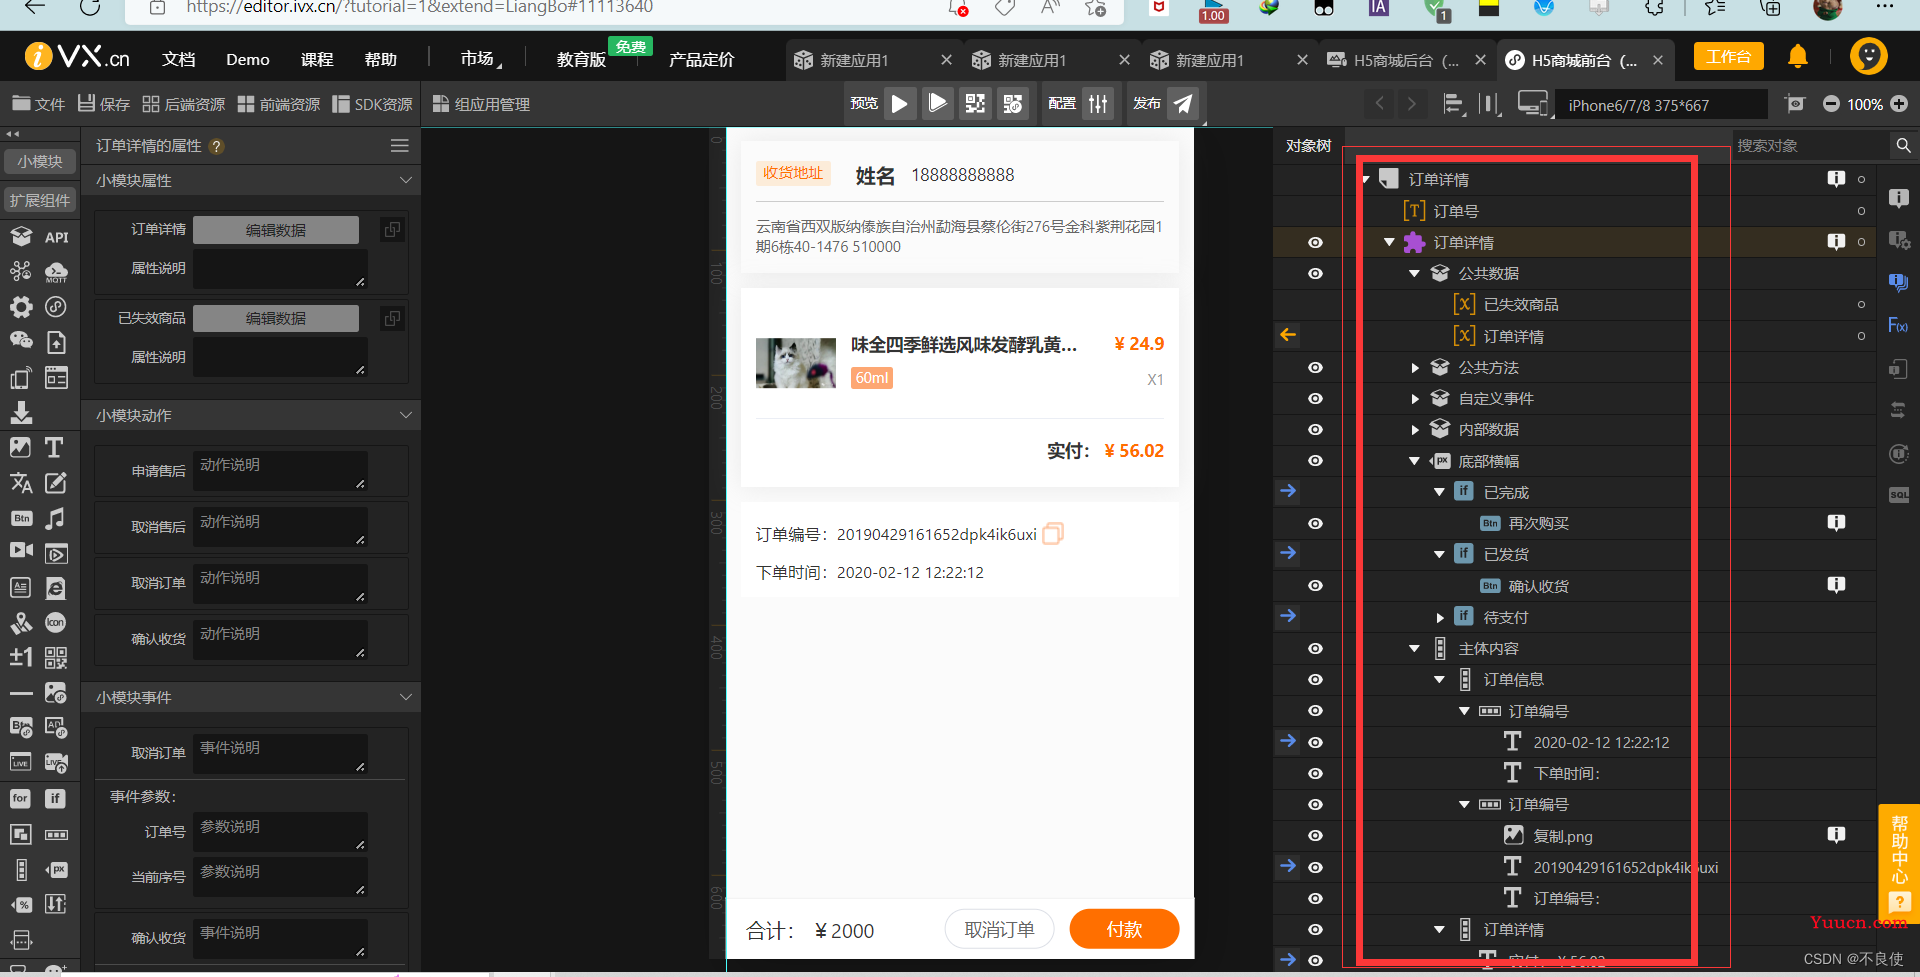This screenshot has height=977, width=1920.
Task: Collapse the 小模块属性 section
Action: (405, 180)
